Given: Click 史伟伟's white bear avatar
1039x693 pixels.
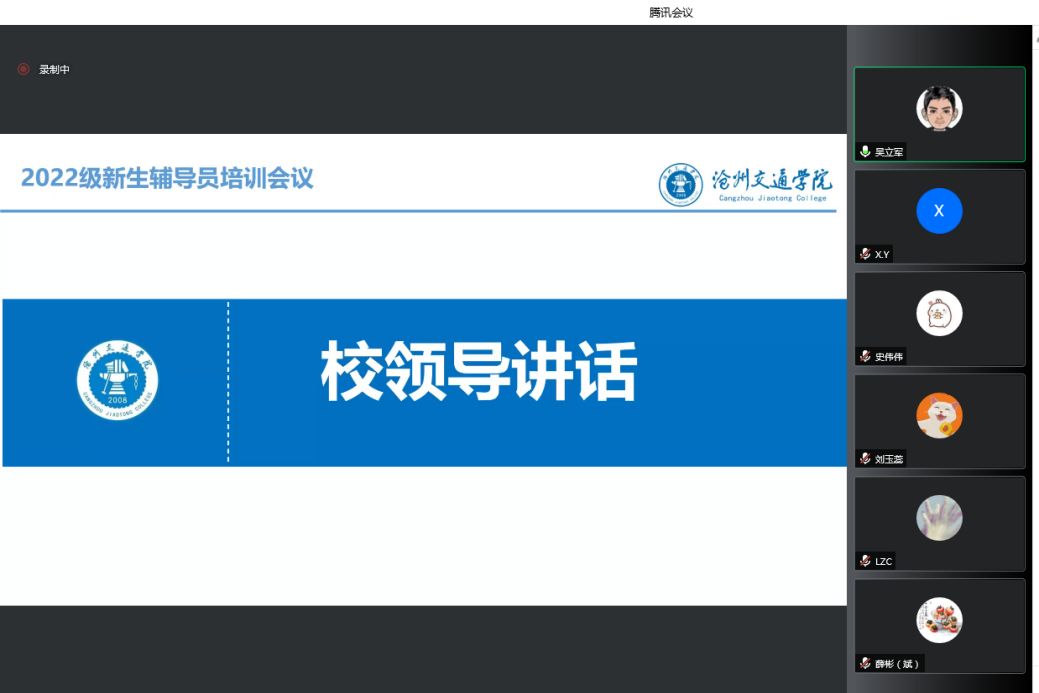Looking at the screenshot, I should coord(939,313).
